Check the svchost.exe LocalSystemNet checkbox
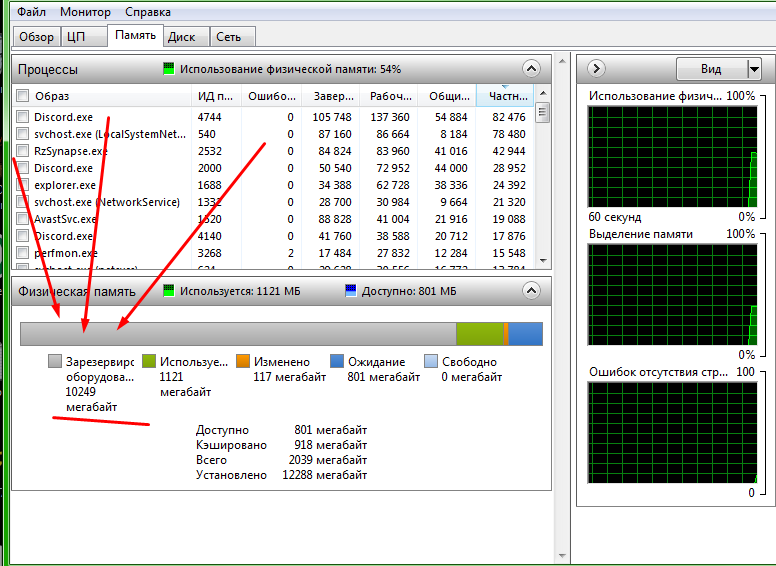The image size is (776, 566). tap(22, 134)
